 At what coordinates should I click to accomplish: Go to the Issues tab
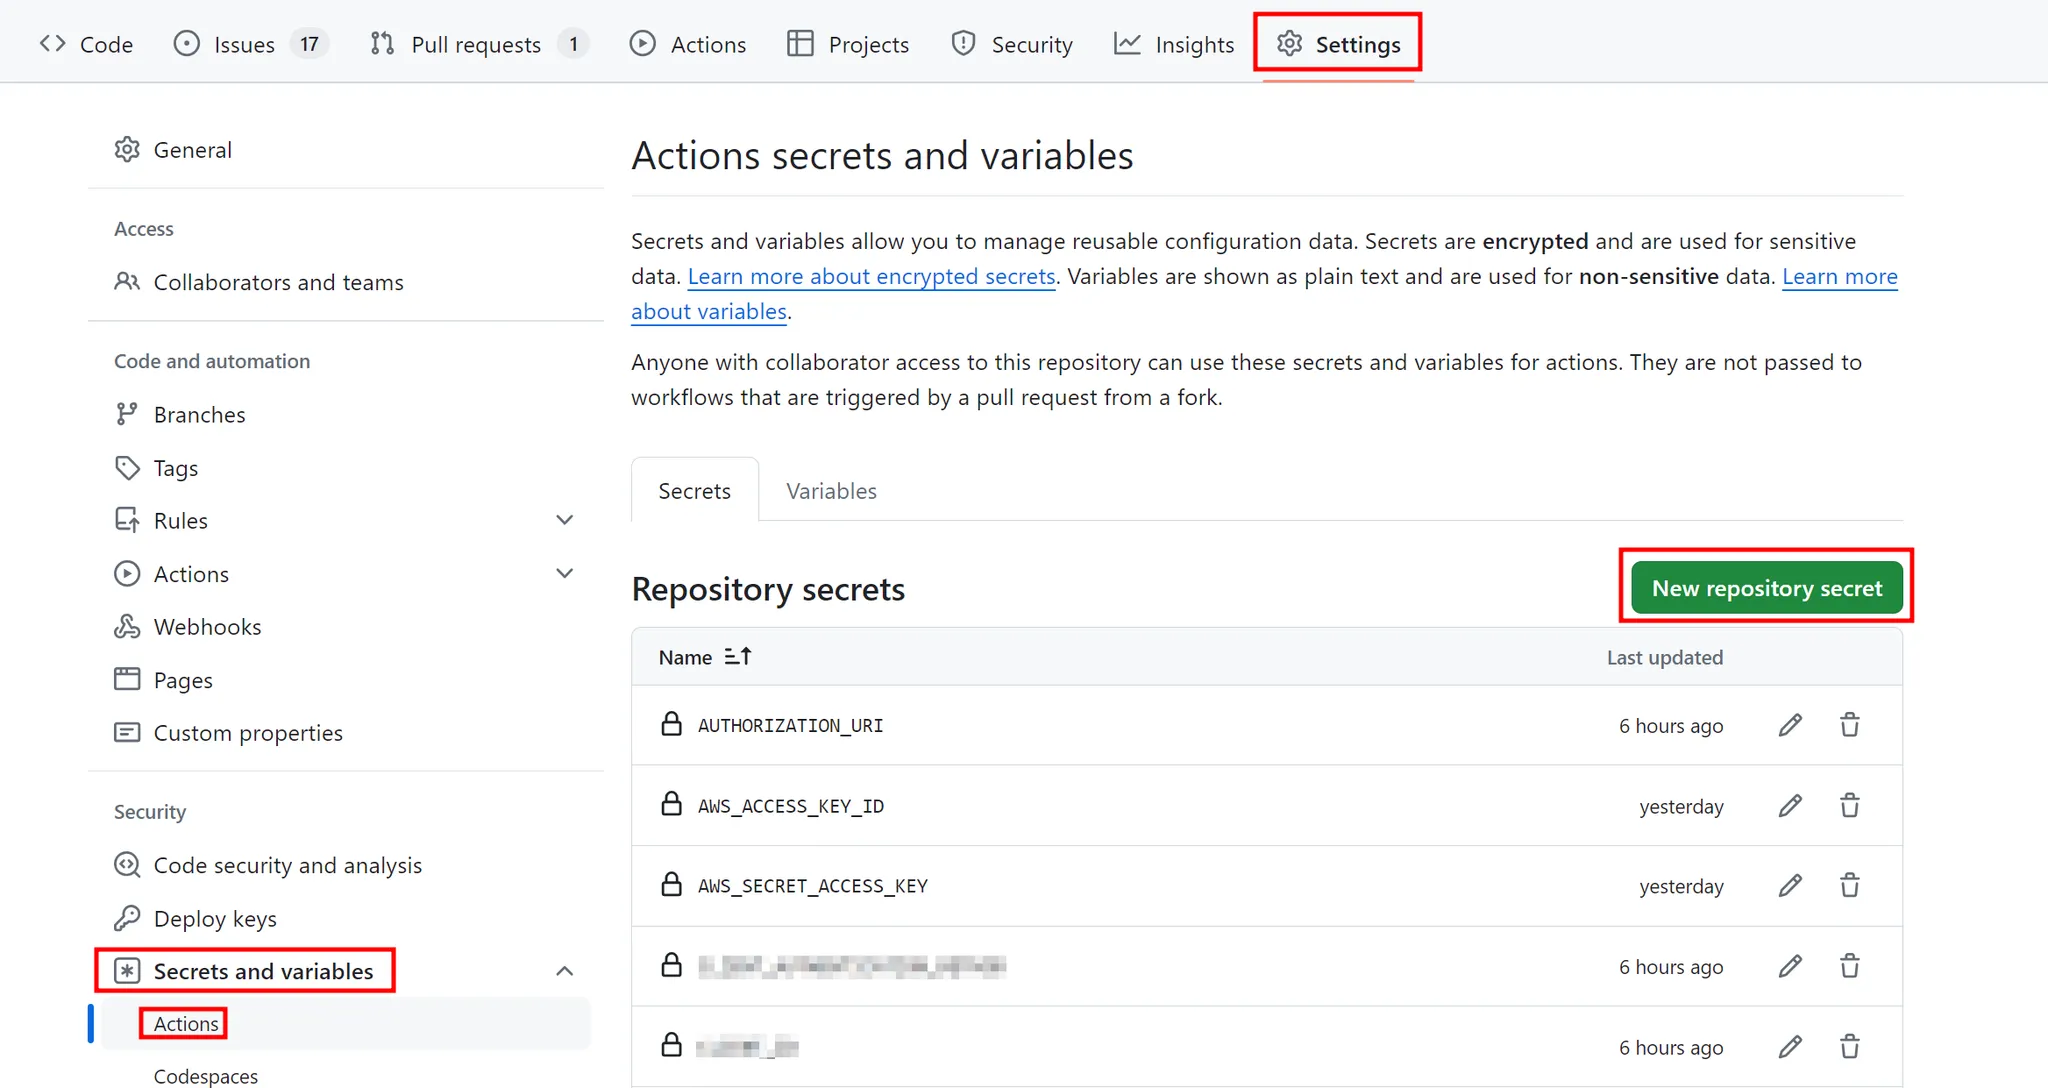tap(250, 44)
